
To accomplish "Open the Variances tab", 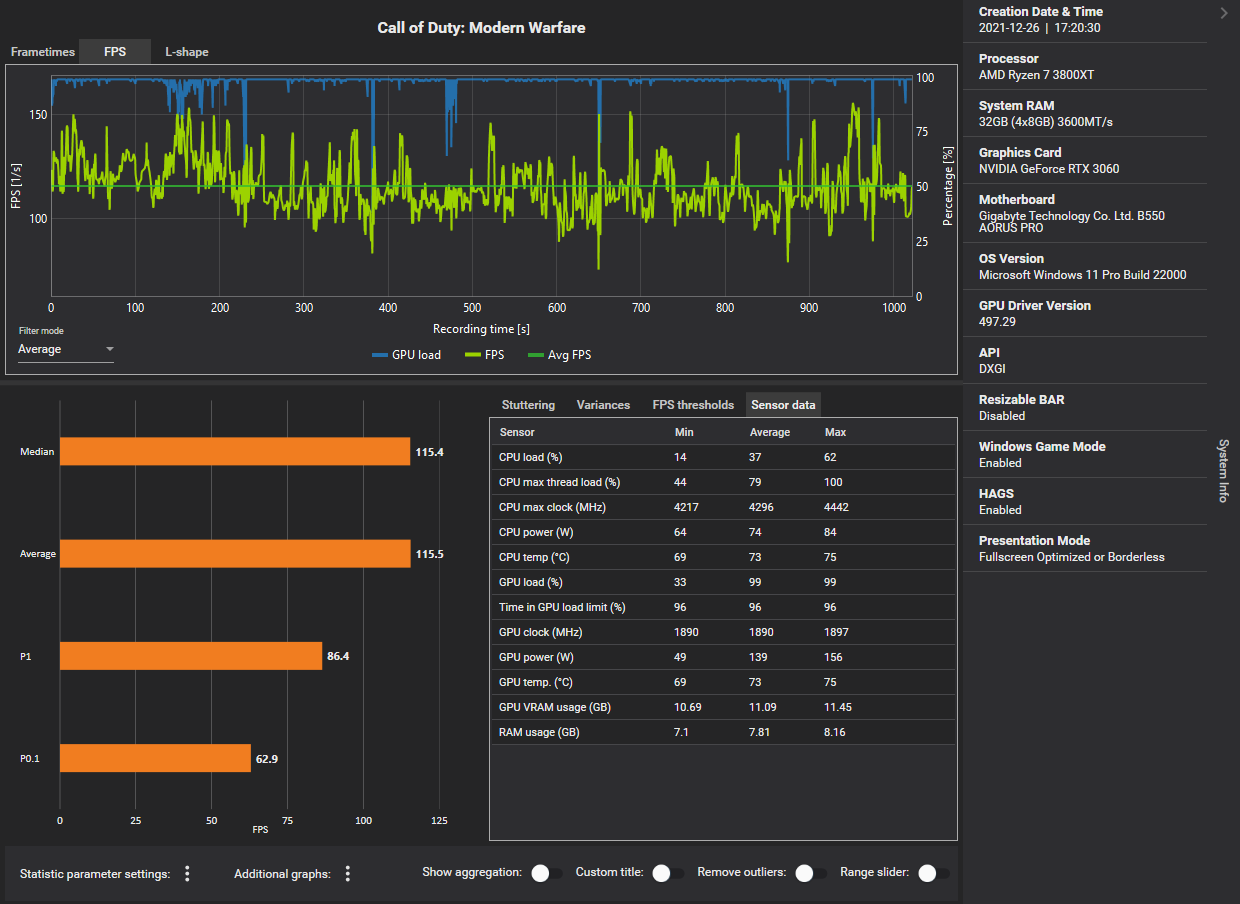I will [603, 405].
